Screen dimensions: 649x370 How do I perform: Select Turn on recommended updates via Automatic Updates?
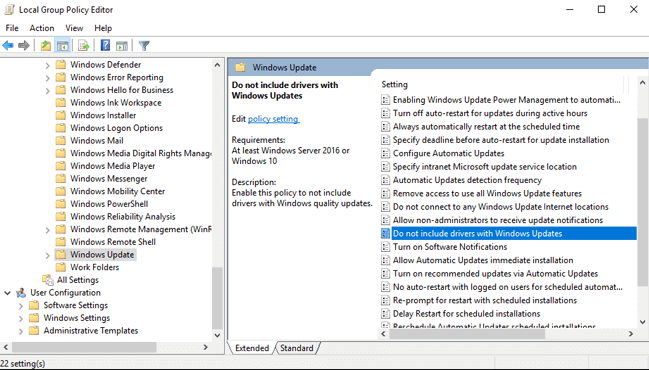coord(495,274)
